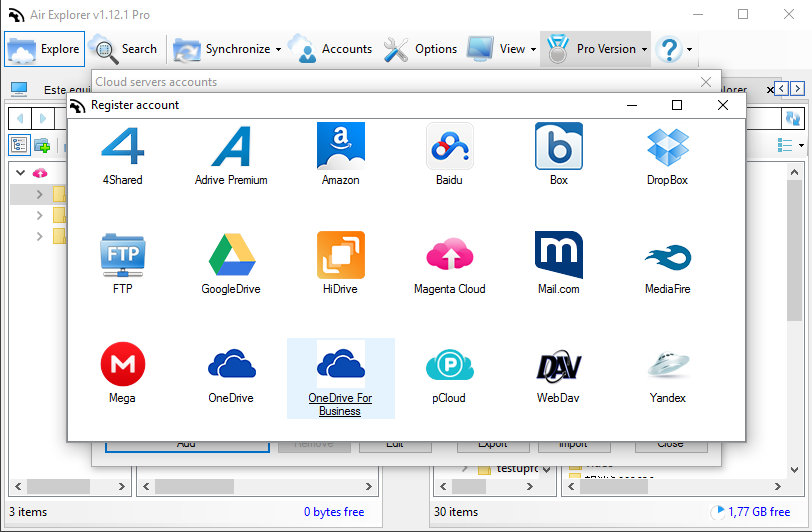Toggle the folder tree panel icon
812x532 pixels.
(19, 145)
